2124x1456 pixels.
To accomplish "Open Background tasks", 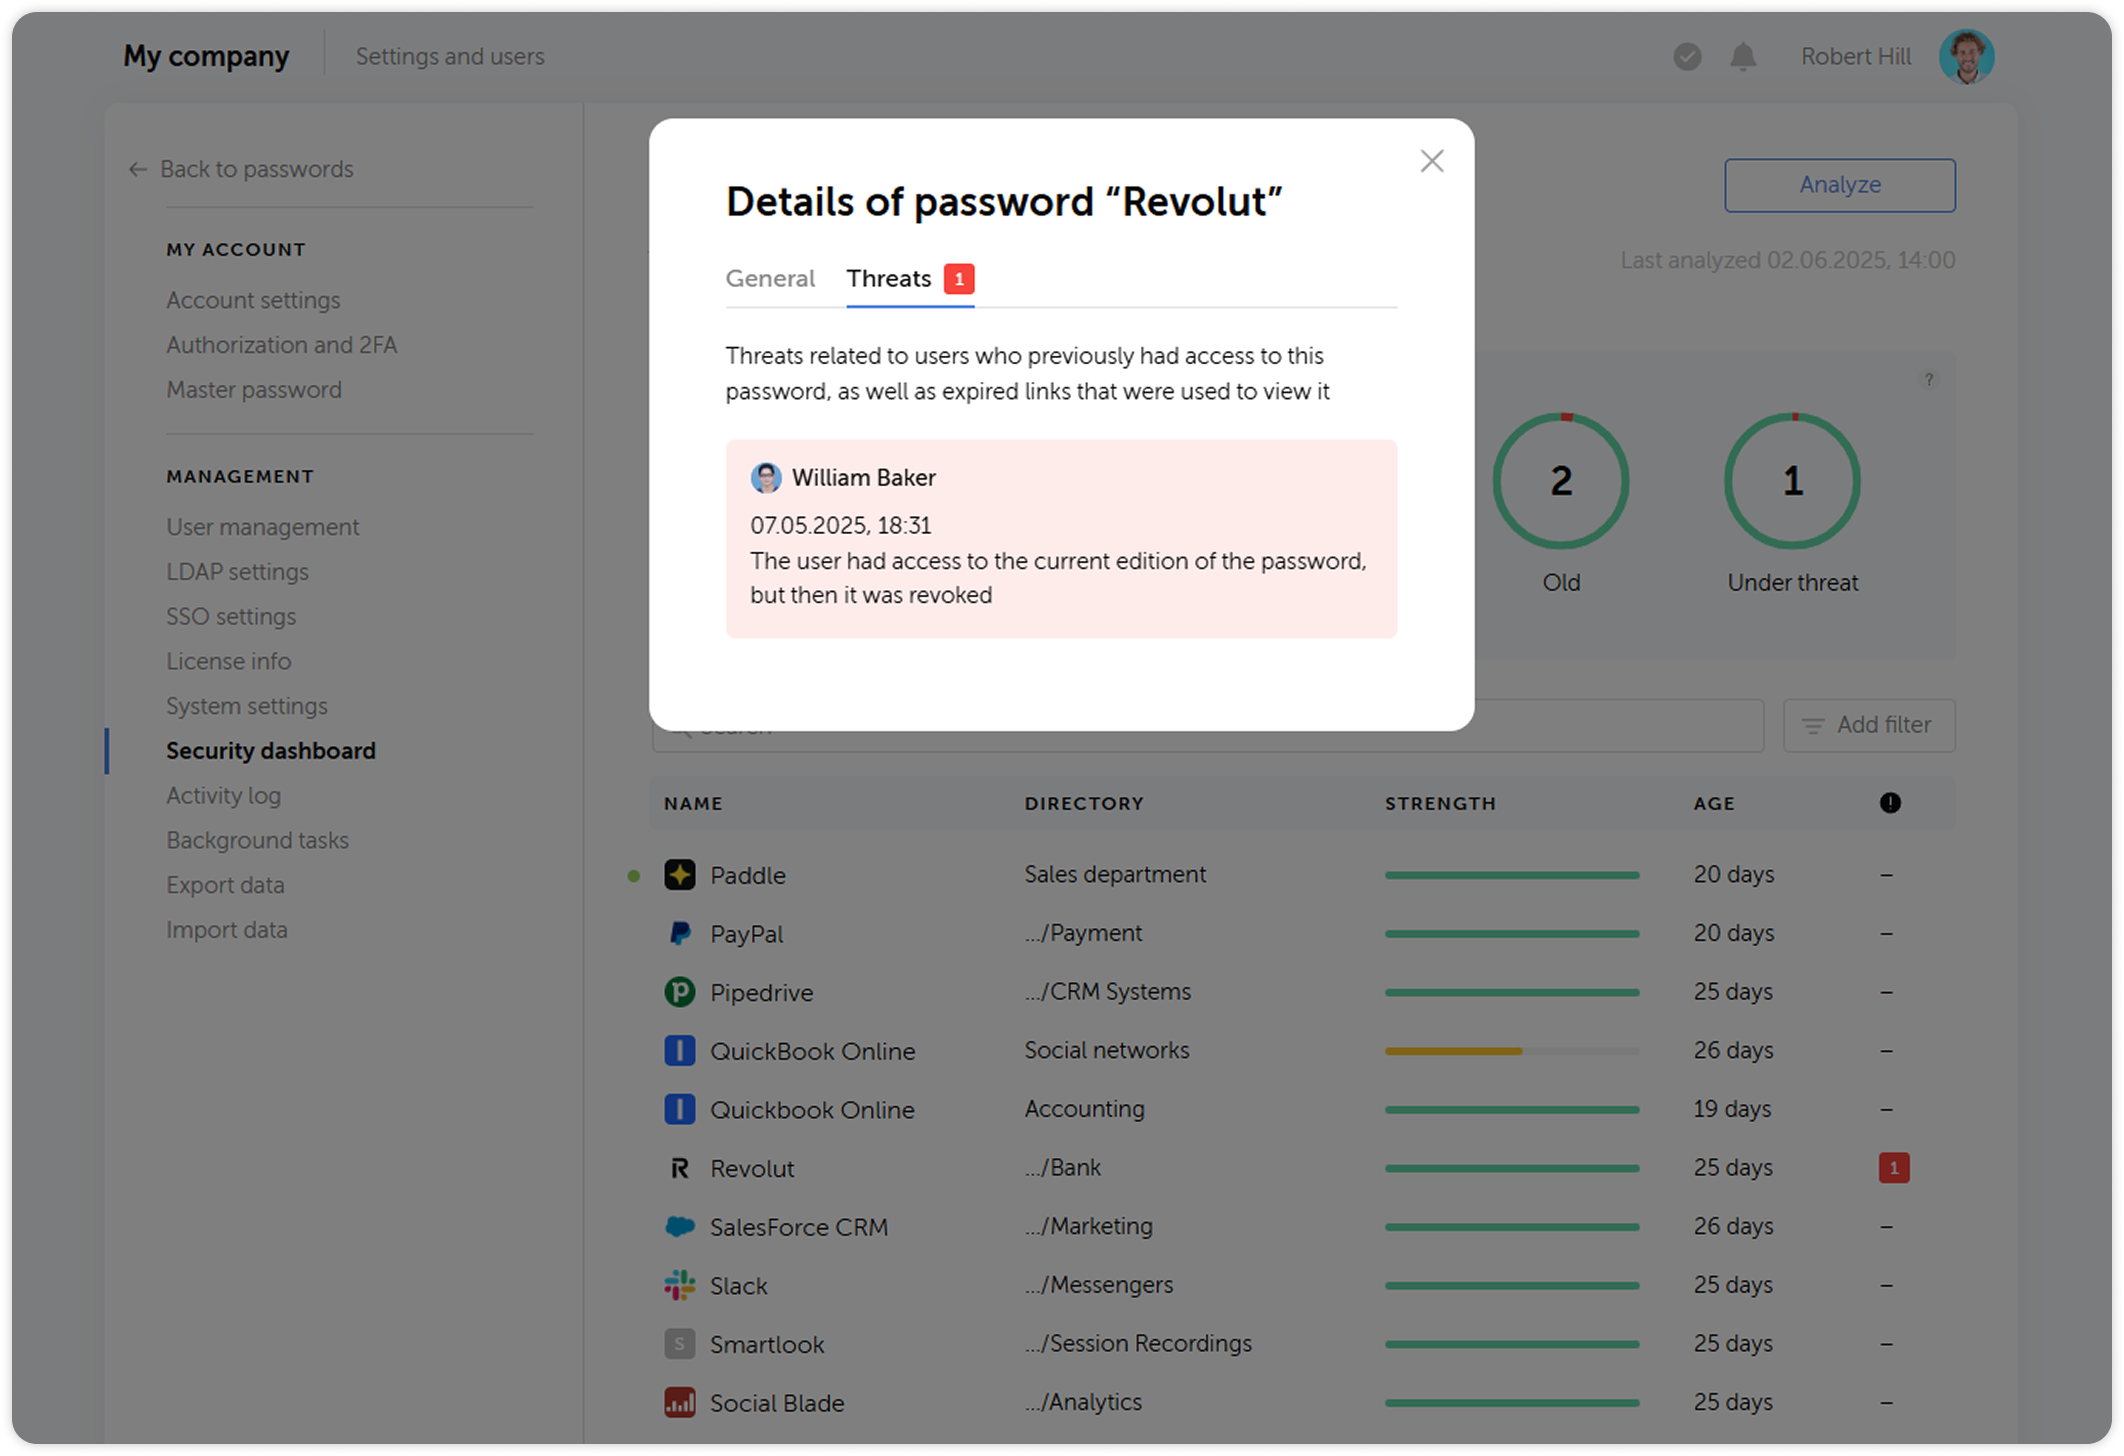I will click(257, 841).
